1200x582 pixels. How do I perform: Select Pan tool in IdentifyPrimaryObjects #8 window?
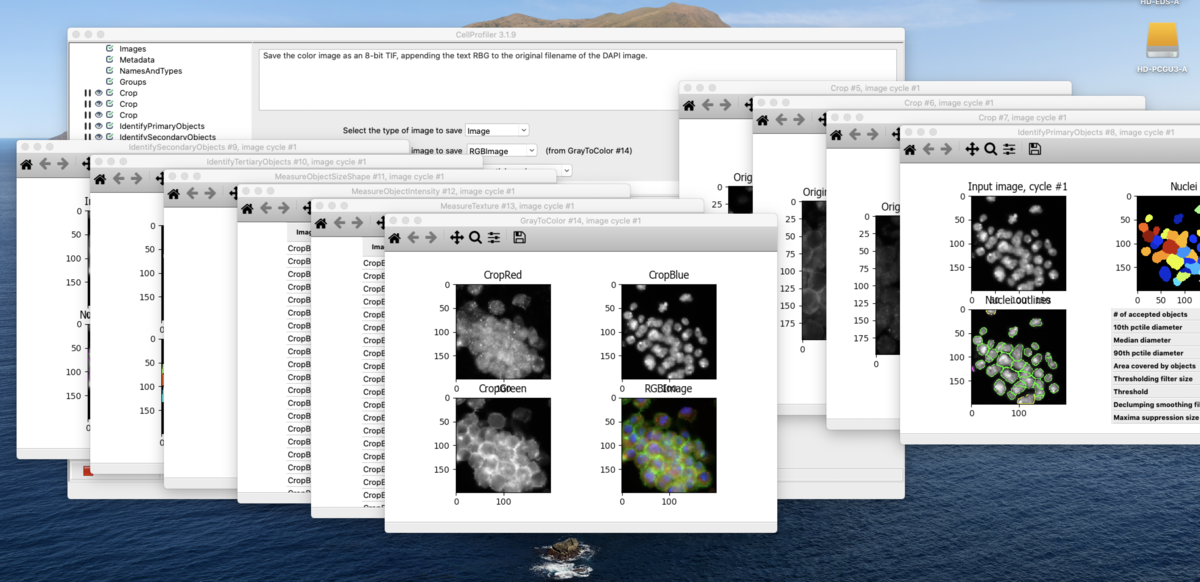point(972,149)
